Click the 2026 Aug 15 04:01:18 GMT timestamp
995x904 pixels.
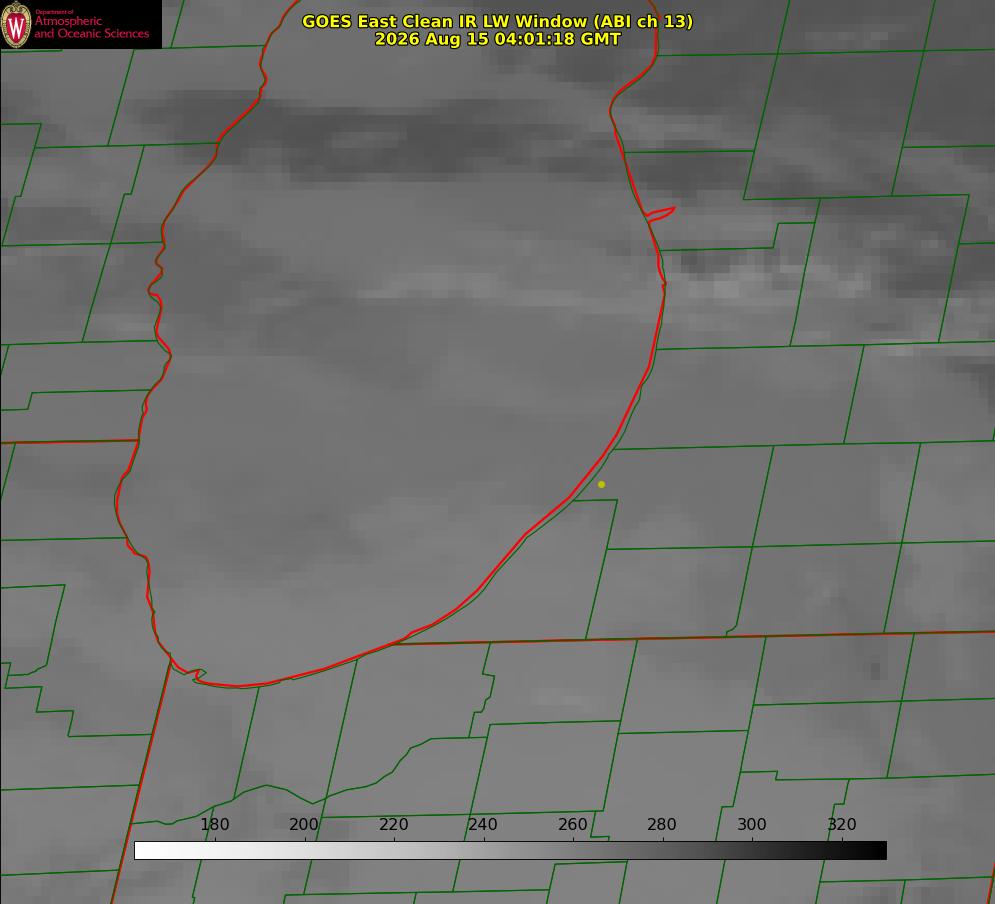click(x=497, y=39)
